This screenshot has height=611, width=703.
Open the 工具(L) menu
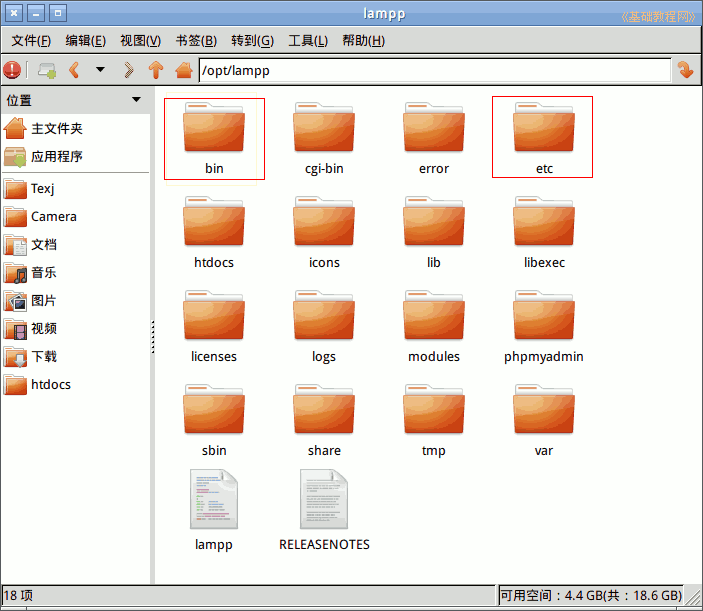point(308,41)
